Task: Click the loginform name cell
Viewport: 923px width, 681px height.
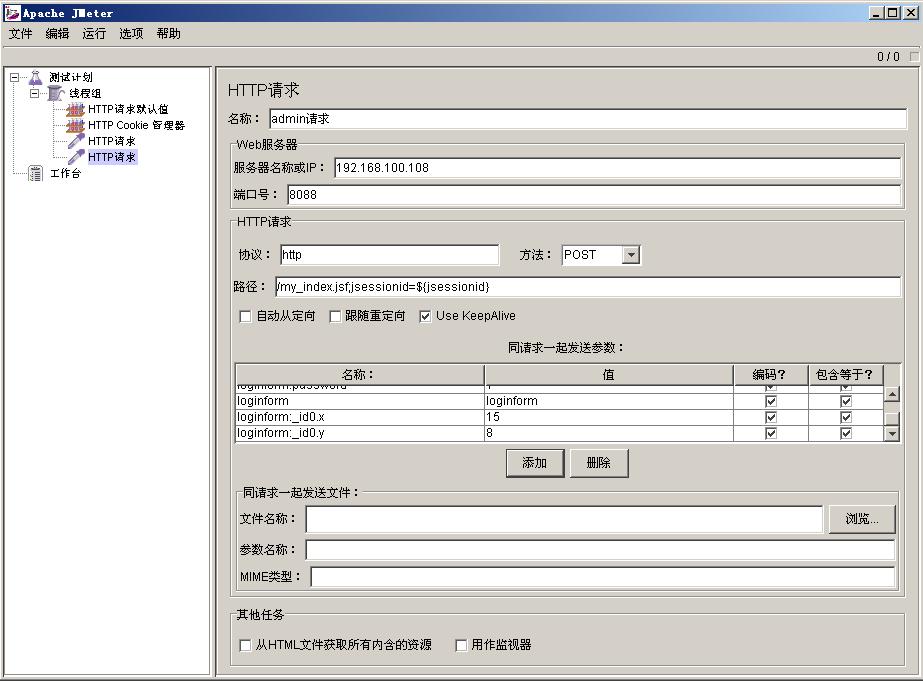Action: point(360,401)
